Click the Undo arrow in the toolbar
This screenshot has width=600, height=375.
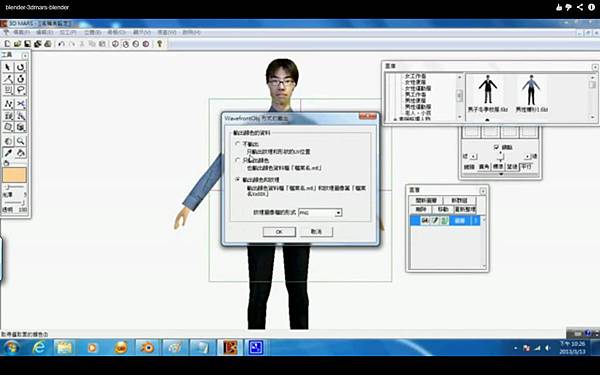click(x=61, y=44)
